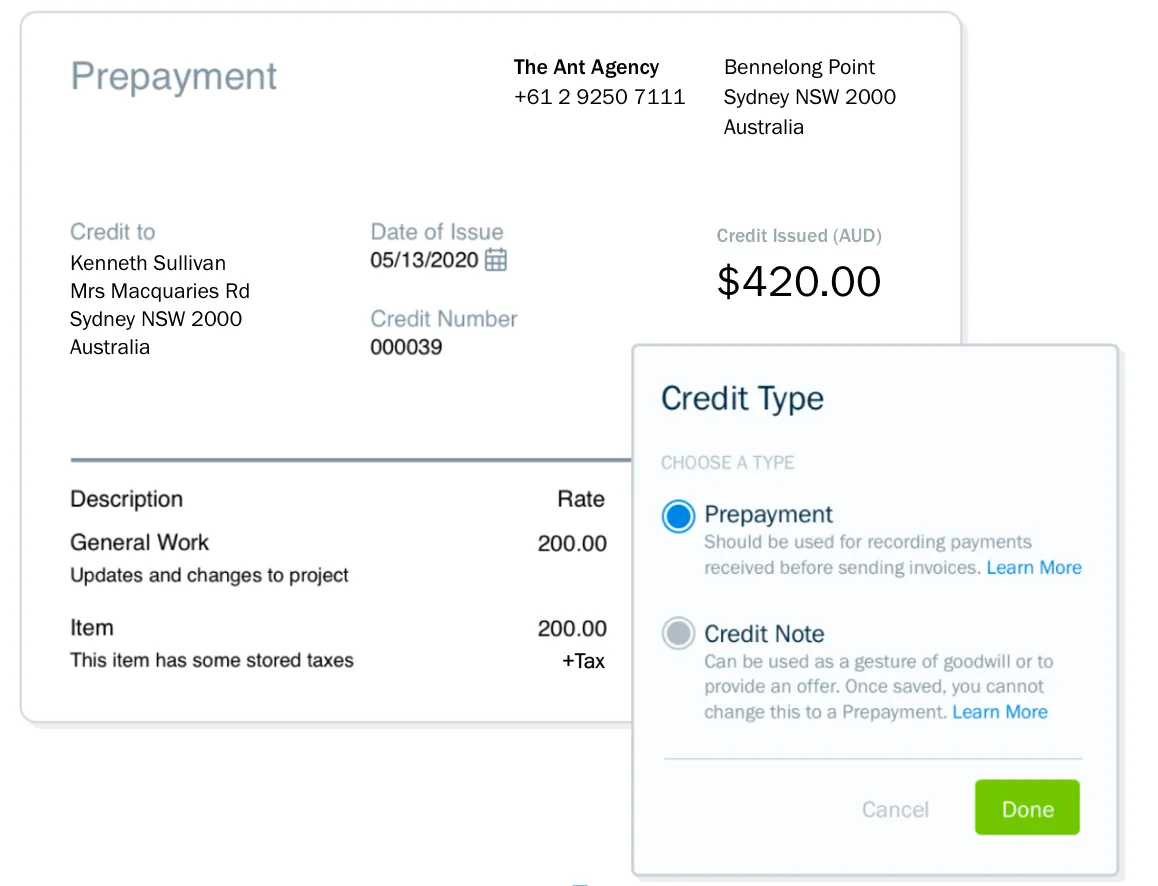
Task: Edit 'Updates and changes to project' description
Action: click(x=209, y=576)
